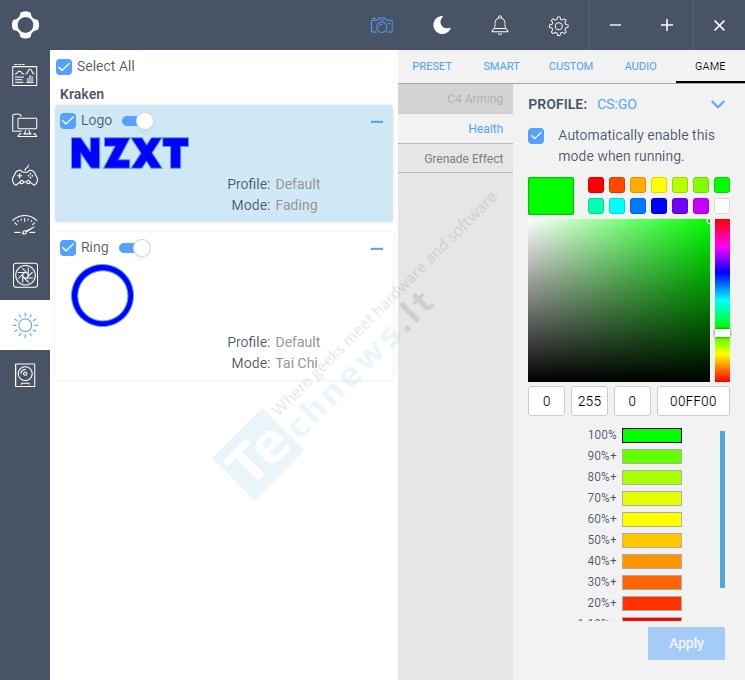Open the Games controller sidebar icon

coord(25,176)
